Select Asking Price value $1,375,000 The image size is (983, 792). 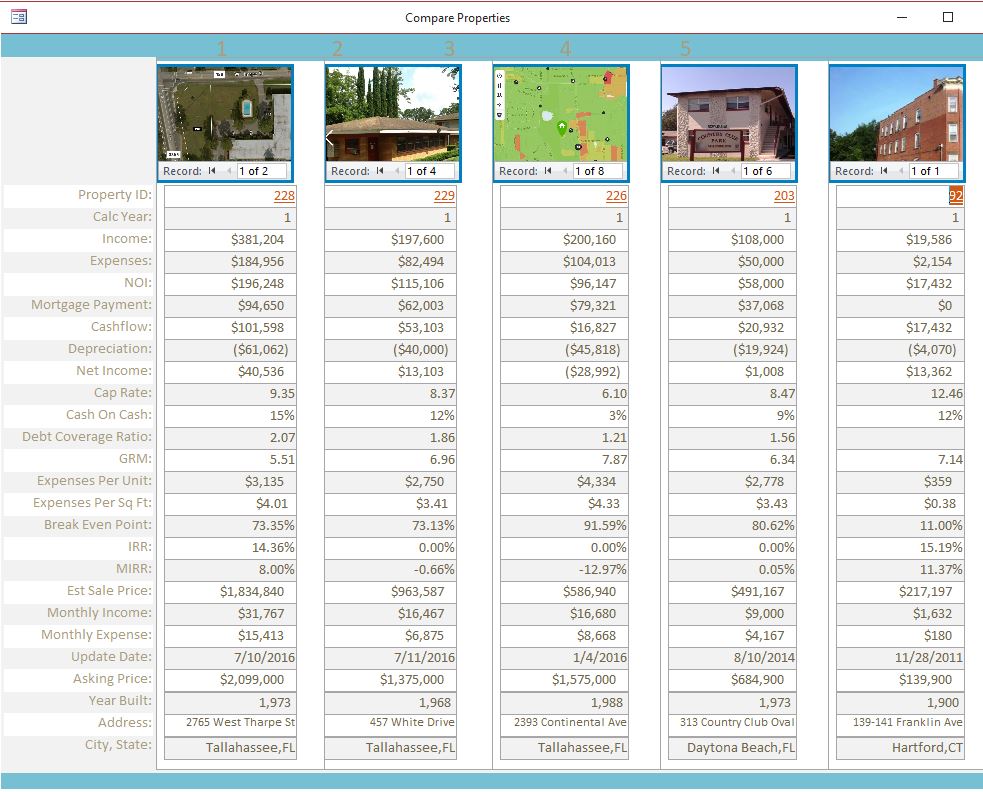[x=391, y=679]
